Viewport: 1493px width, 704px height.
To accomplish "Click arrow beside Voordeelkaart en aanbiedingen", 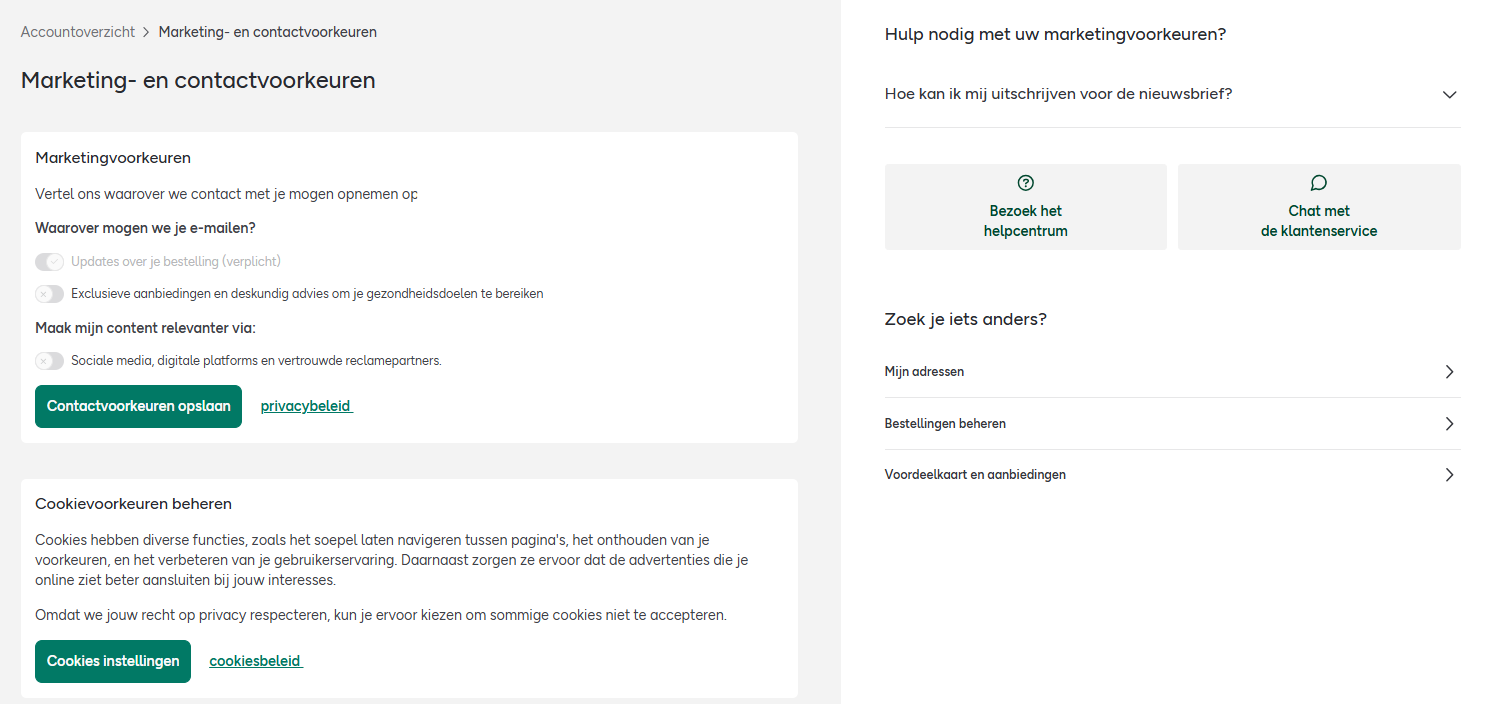I will point(1449,475).
